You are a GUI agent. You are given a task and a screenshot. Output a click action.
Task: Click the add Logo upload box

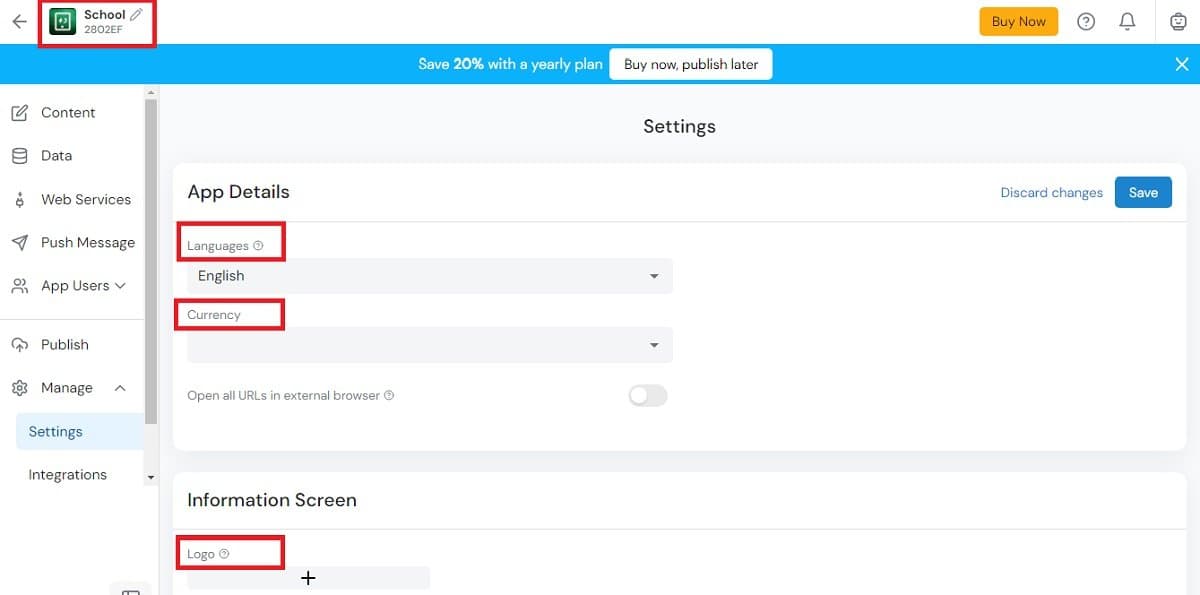pos(308,578)
